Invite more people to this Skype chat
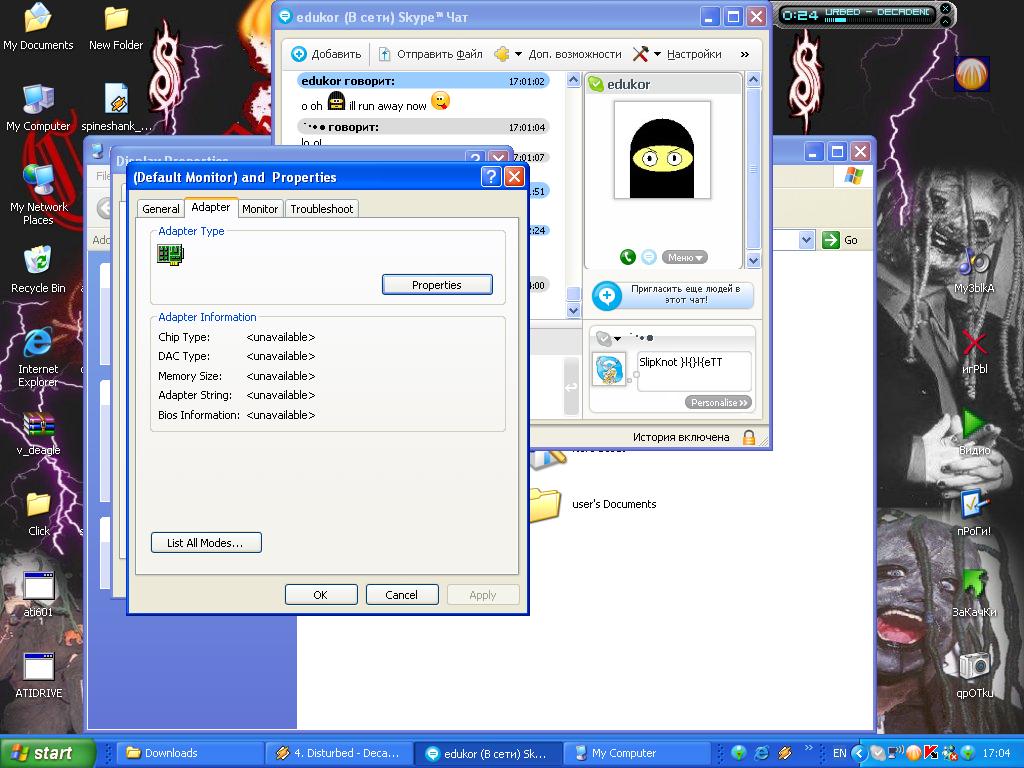Viewport: 1024px width, 768px height. (x=673, y=295)
